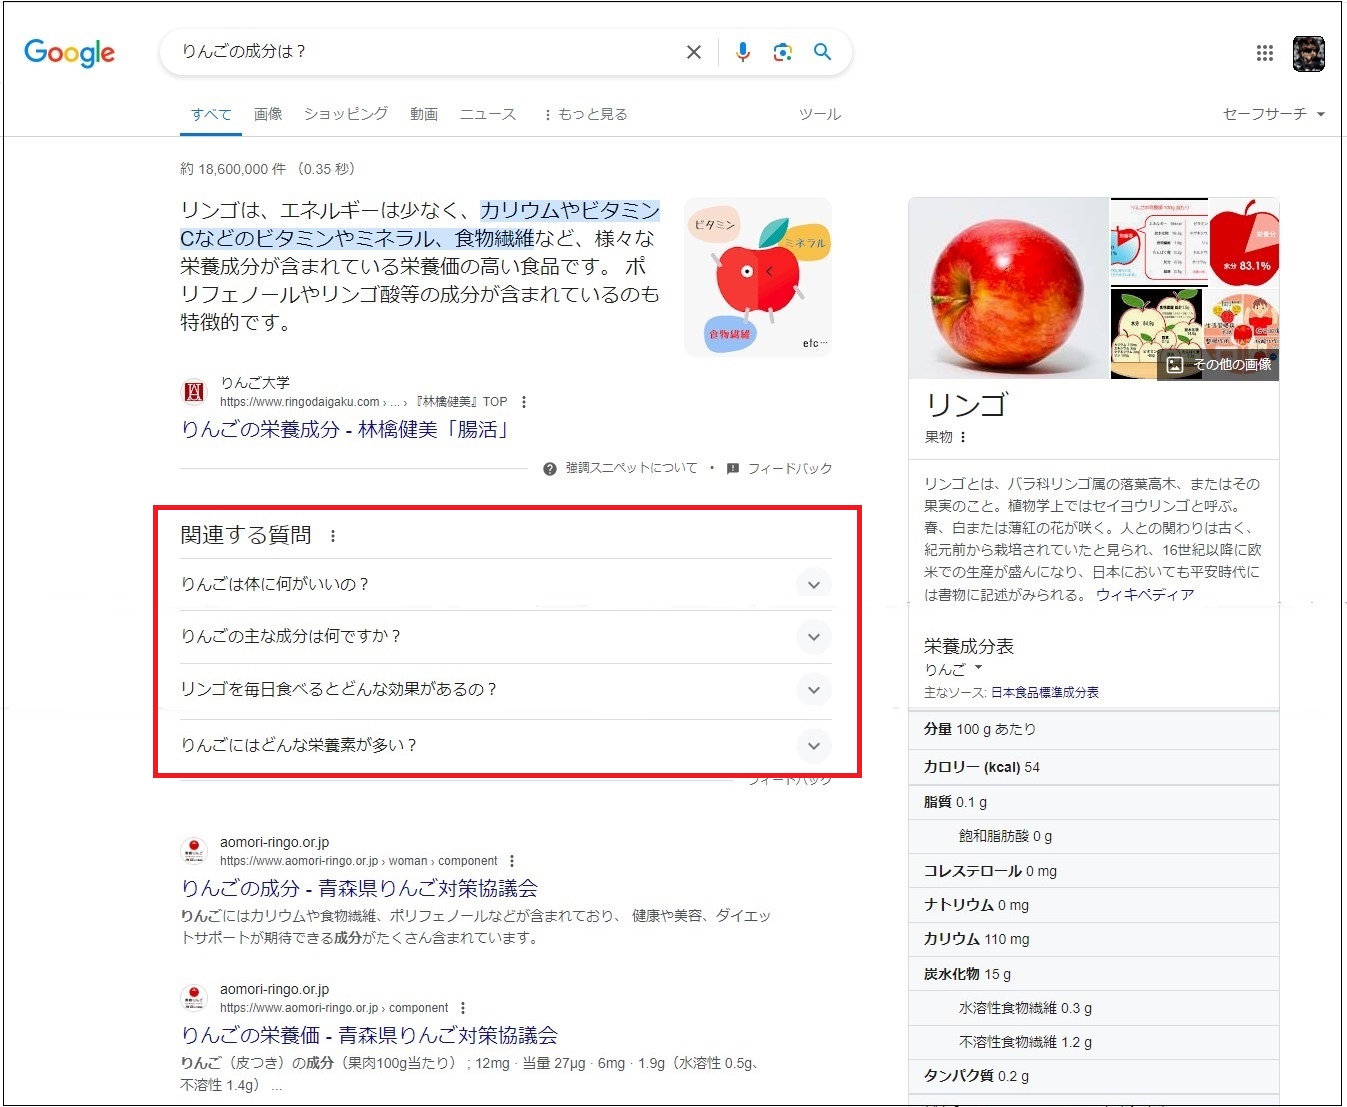
Task: Click the Google logo
Action: 69,52
